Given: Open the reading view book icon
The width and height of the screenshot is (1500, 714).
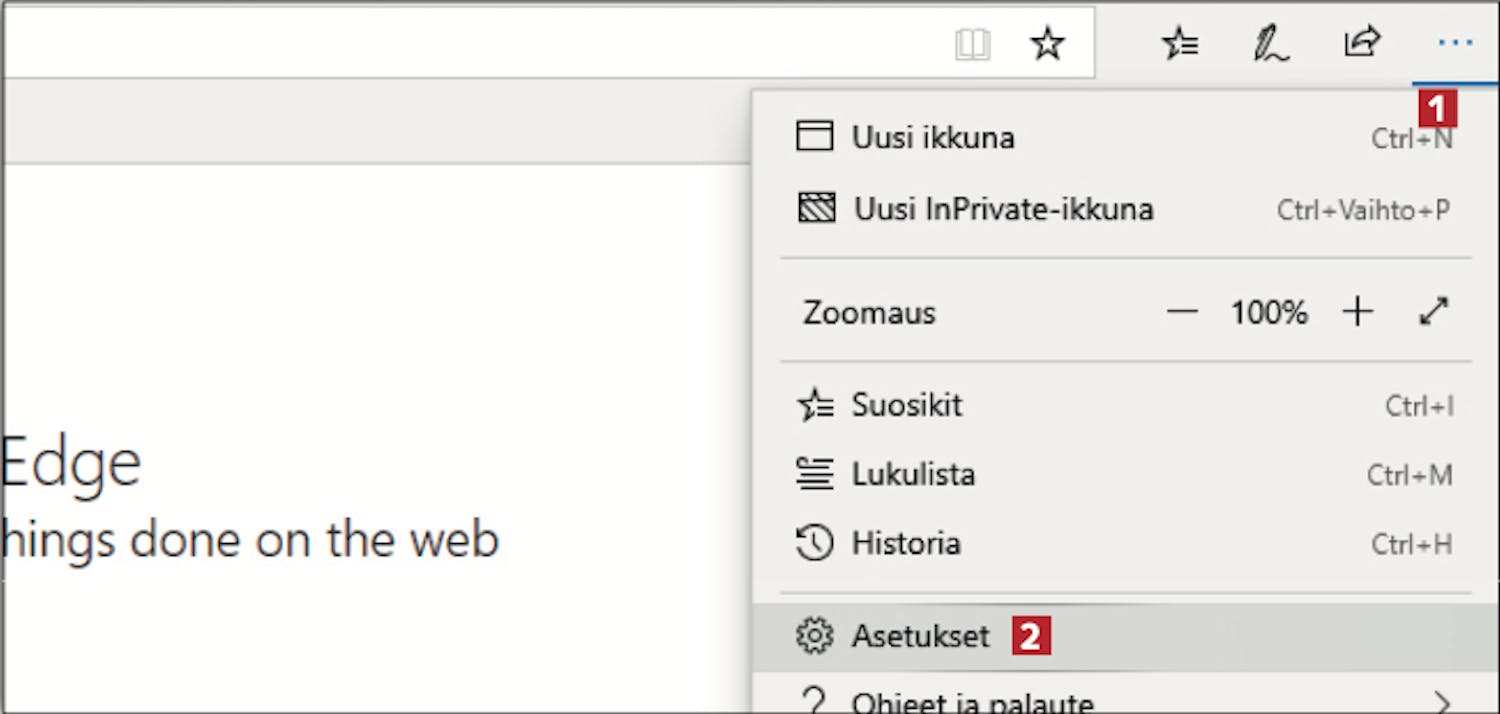Looking at the screenshot, I should click(x=972, y=45).
